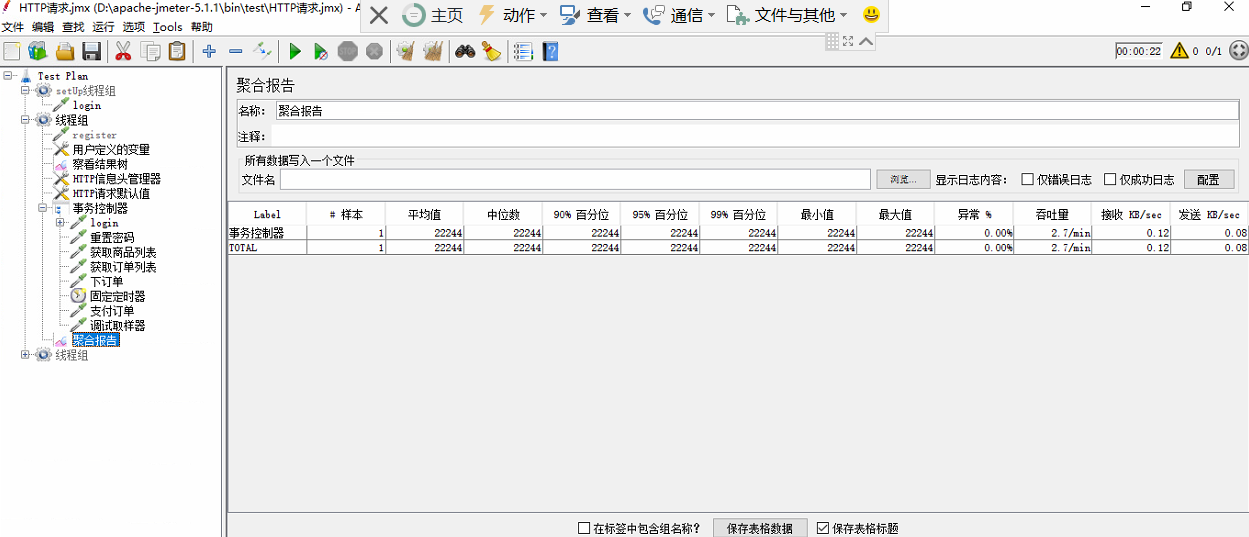The width and height of the screenshot is (1249, 537).
Task: Click the Copy toolbar icon
Action: (151, 51)
